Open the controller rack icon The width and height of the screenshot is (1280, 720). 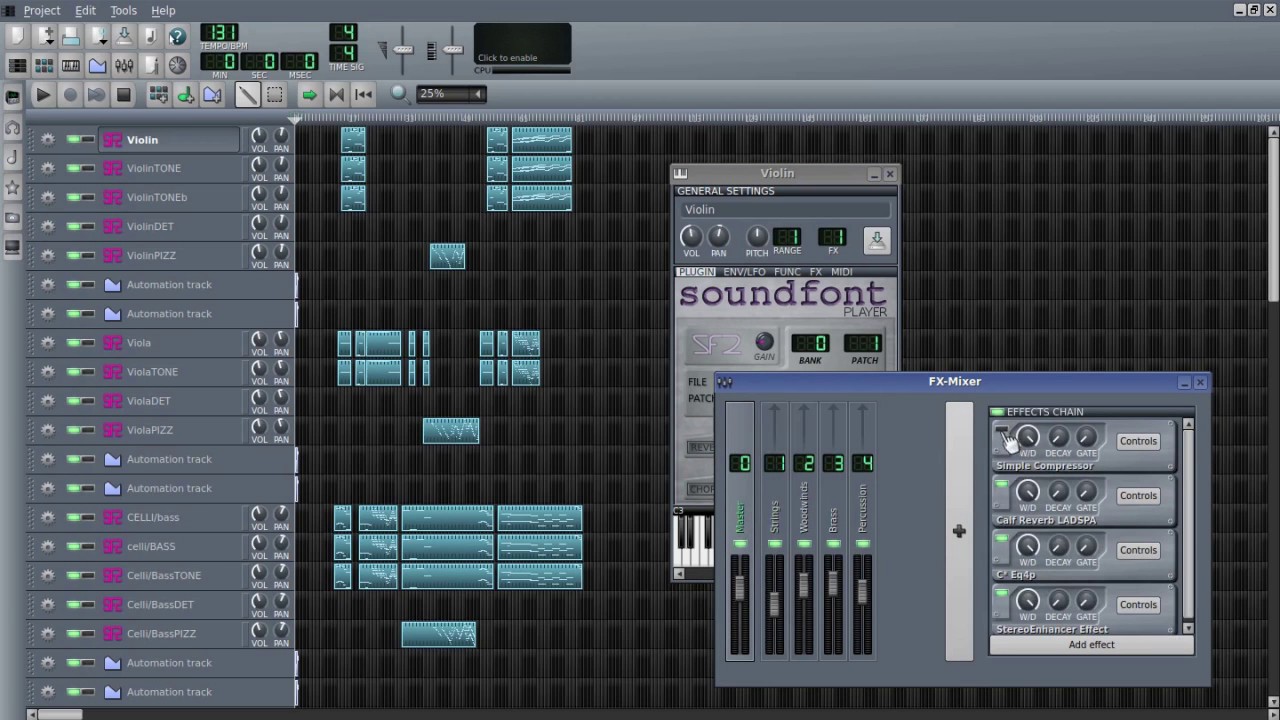pos(177,66)
